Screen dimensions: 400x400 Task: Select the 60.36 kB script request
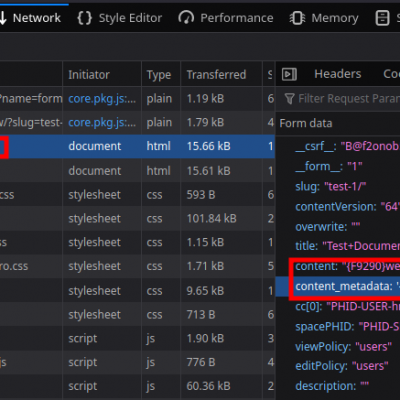pos(137,386)
